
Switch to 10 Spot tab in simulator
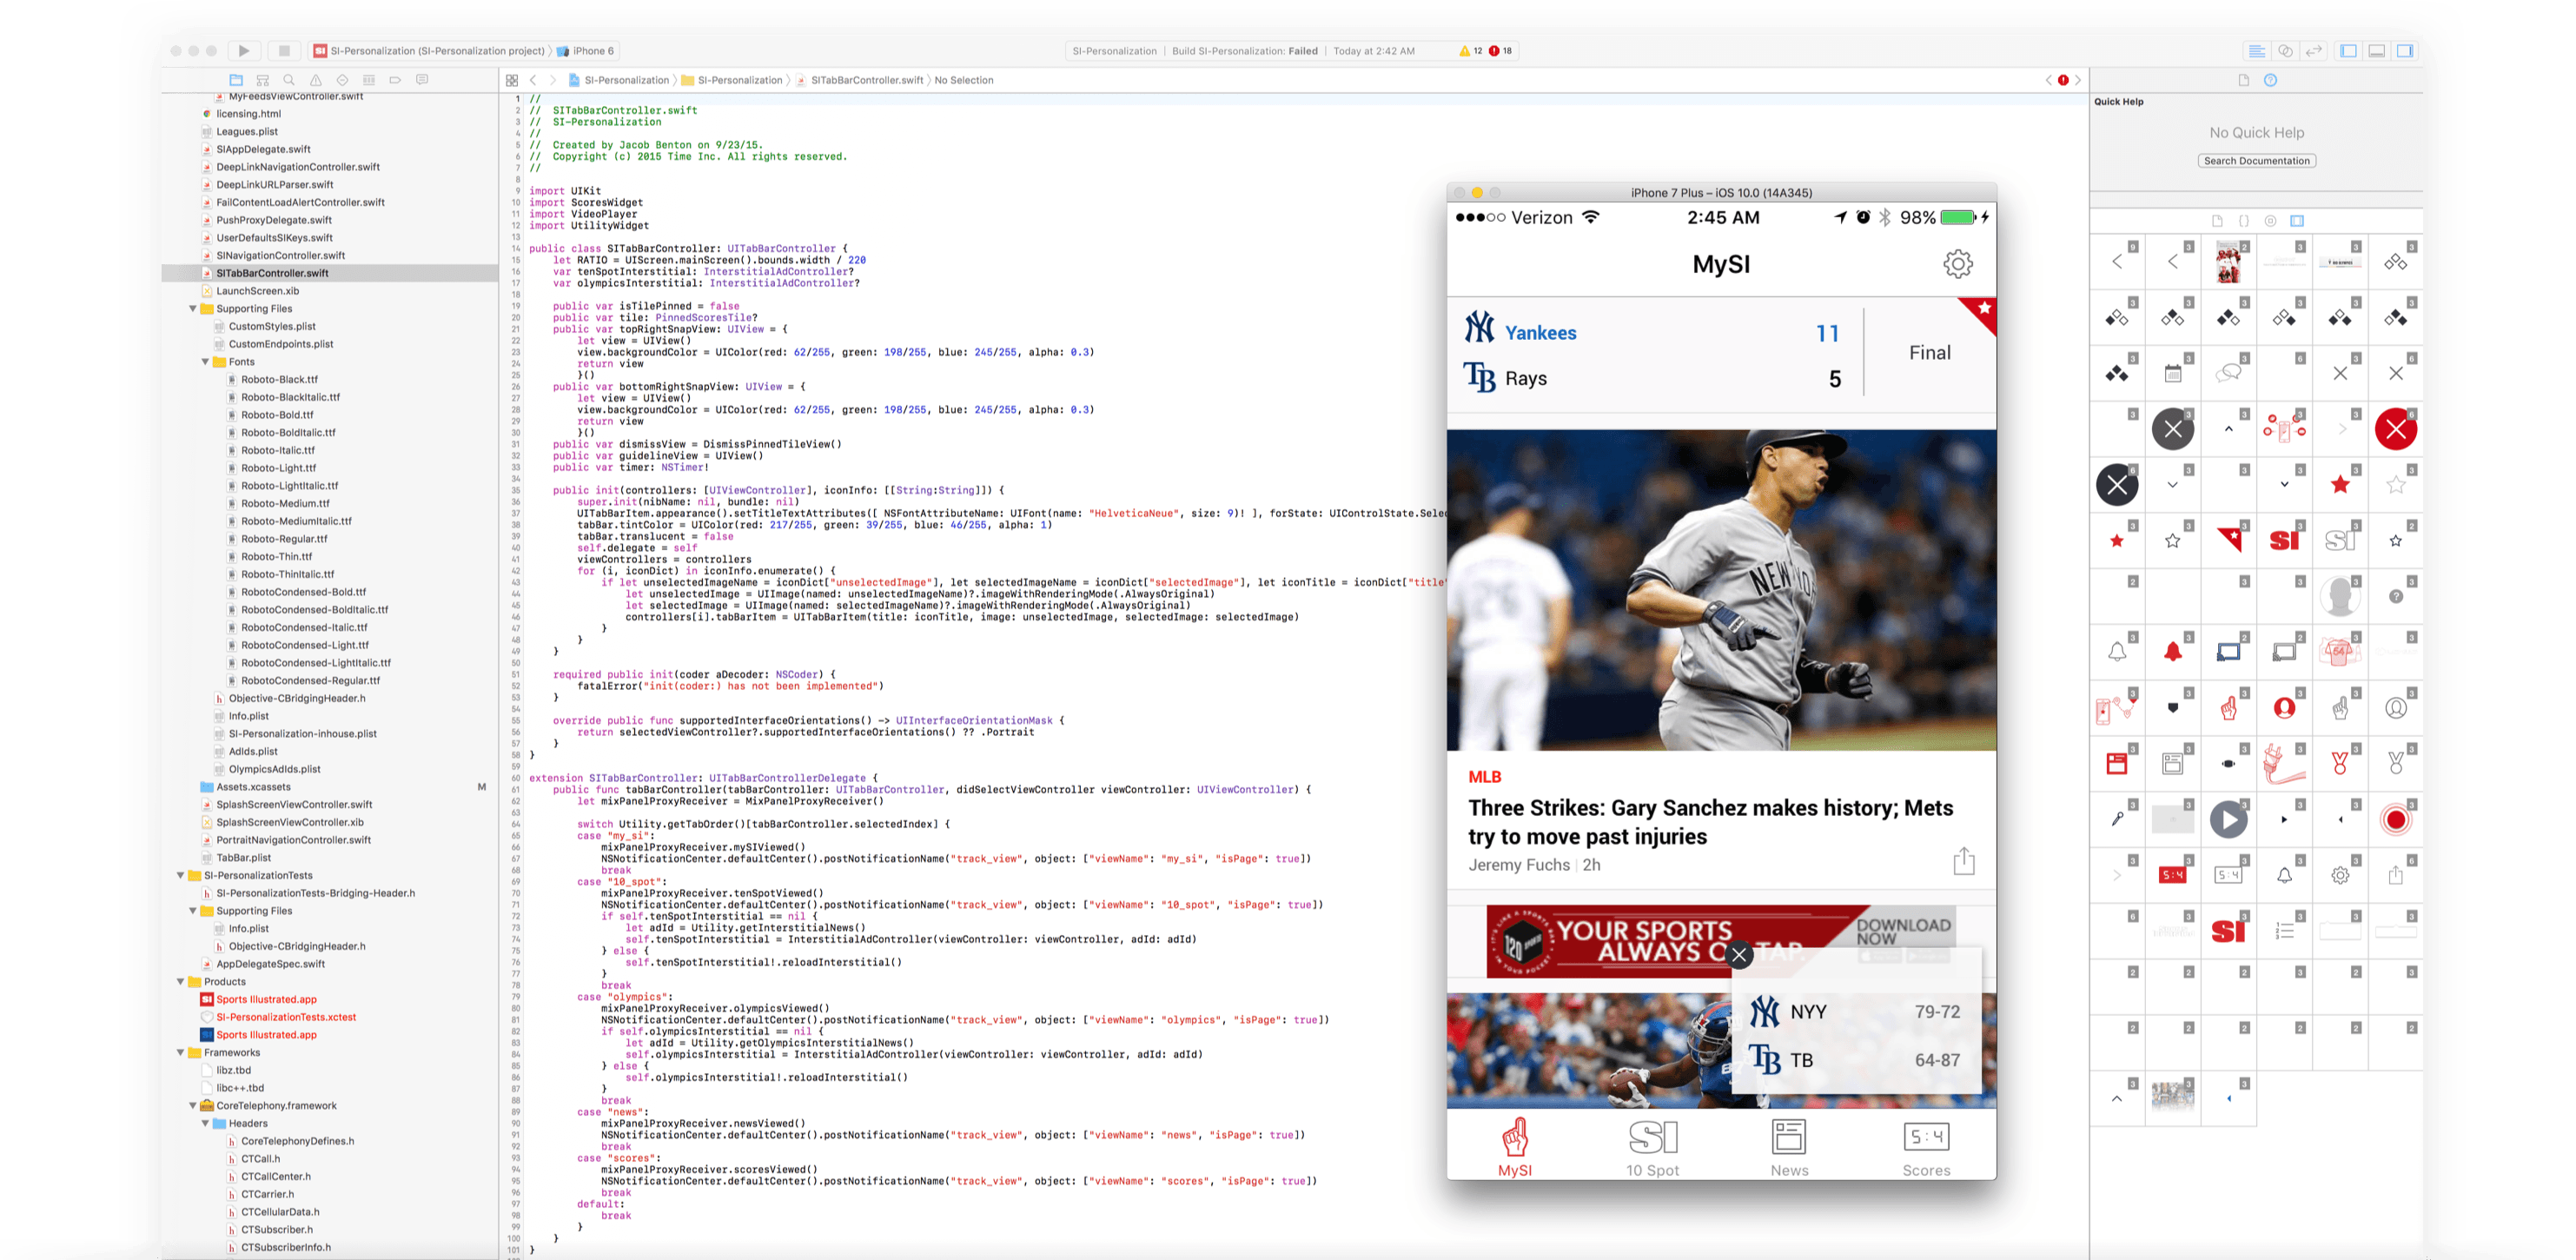(x=1652, y=1148)
